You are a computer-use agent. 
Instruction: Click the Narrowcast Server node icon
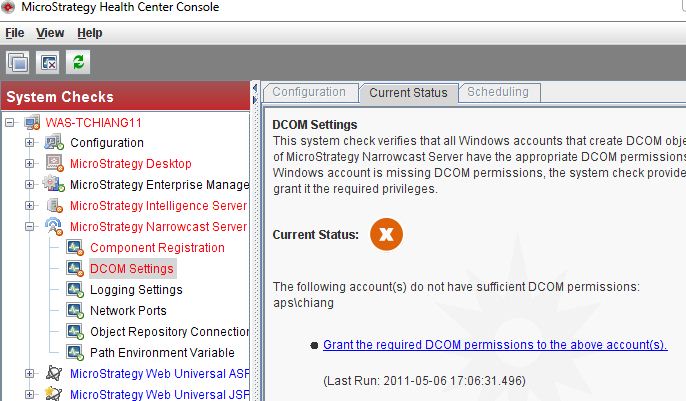click(x=53, y=227)
